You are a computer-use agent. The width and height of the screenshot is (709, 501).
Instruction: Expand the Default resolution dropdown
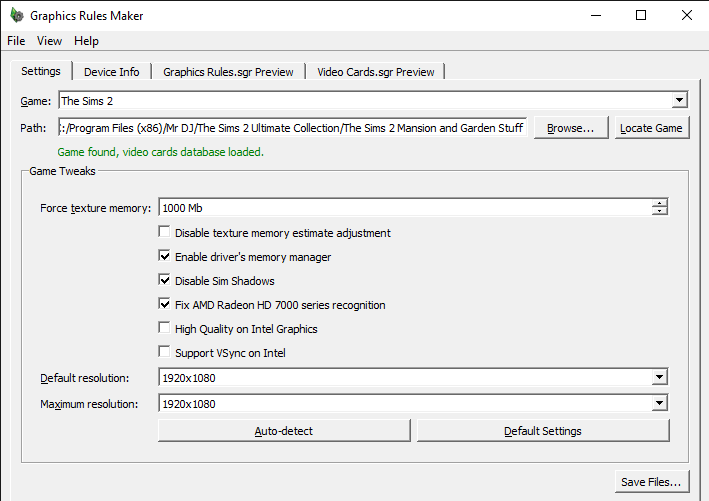(659, 378)
